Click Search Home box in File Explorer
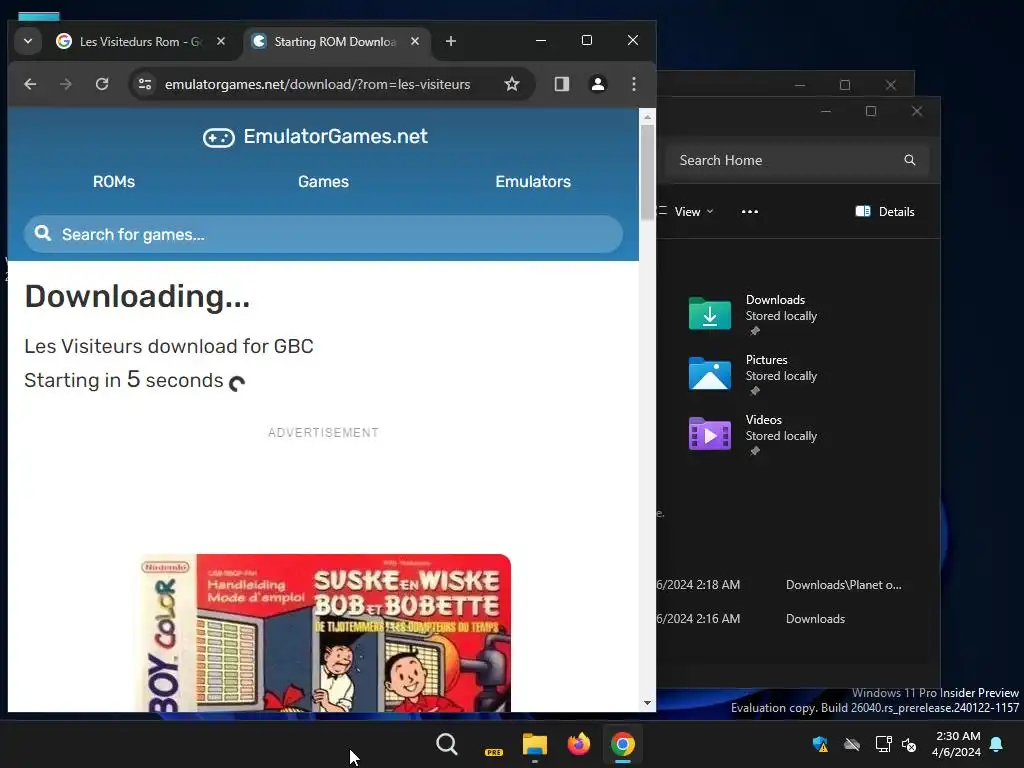 click(797, 160)
